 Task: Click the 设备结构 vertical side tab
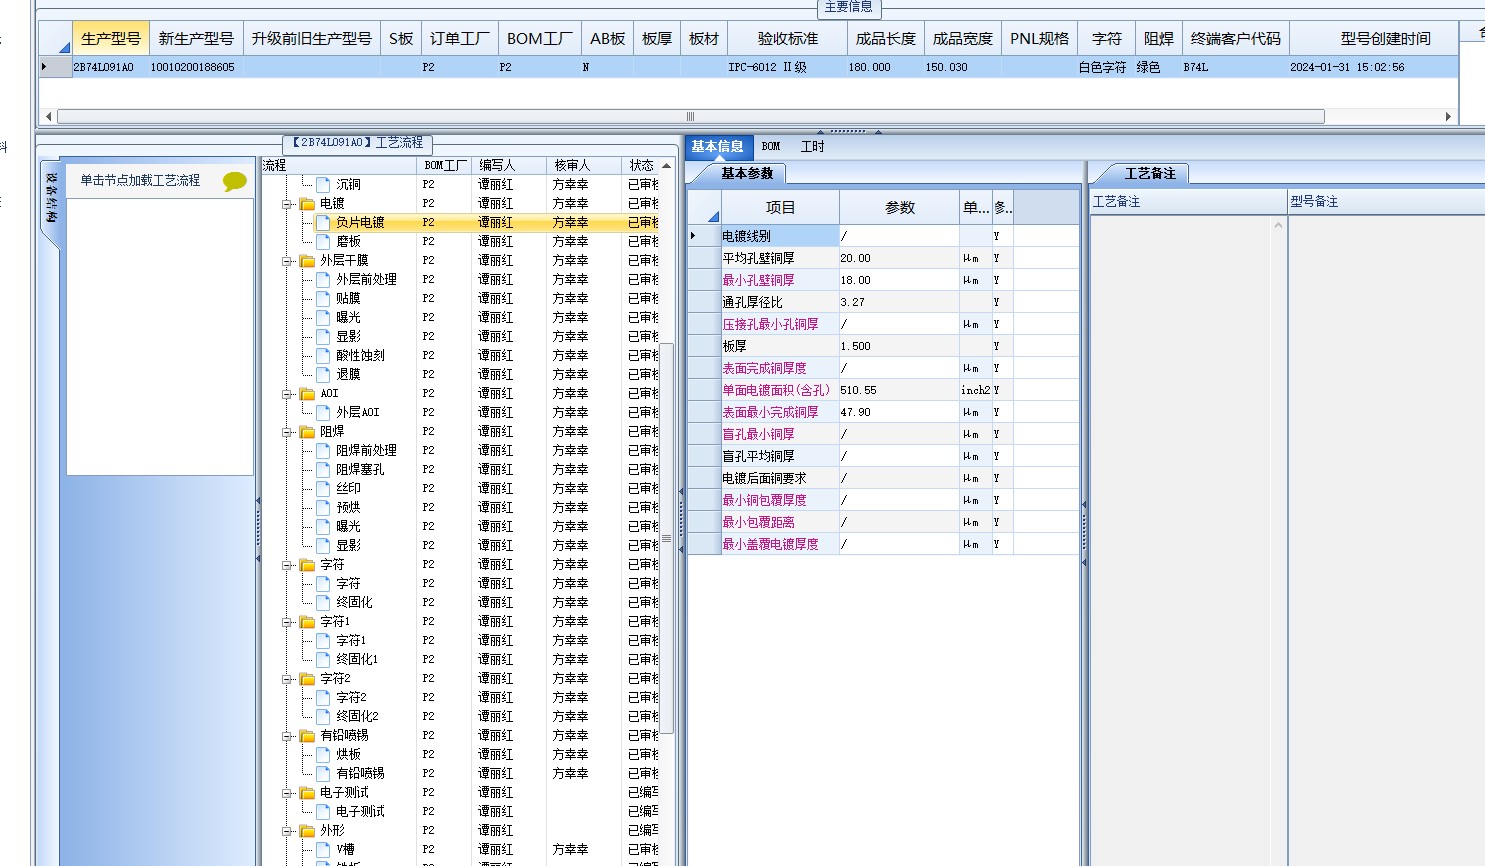coord(51,197)
